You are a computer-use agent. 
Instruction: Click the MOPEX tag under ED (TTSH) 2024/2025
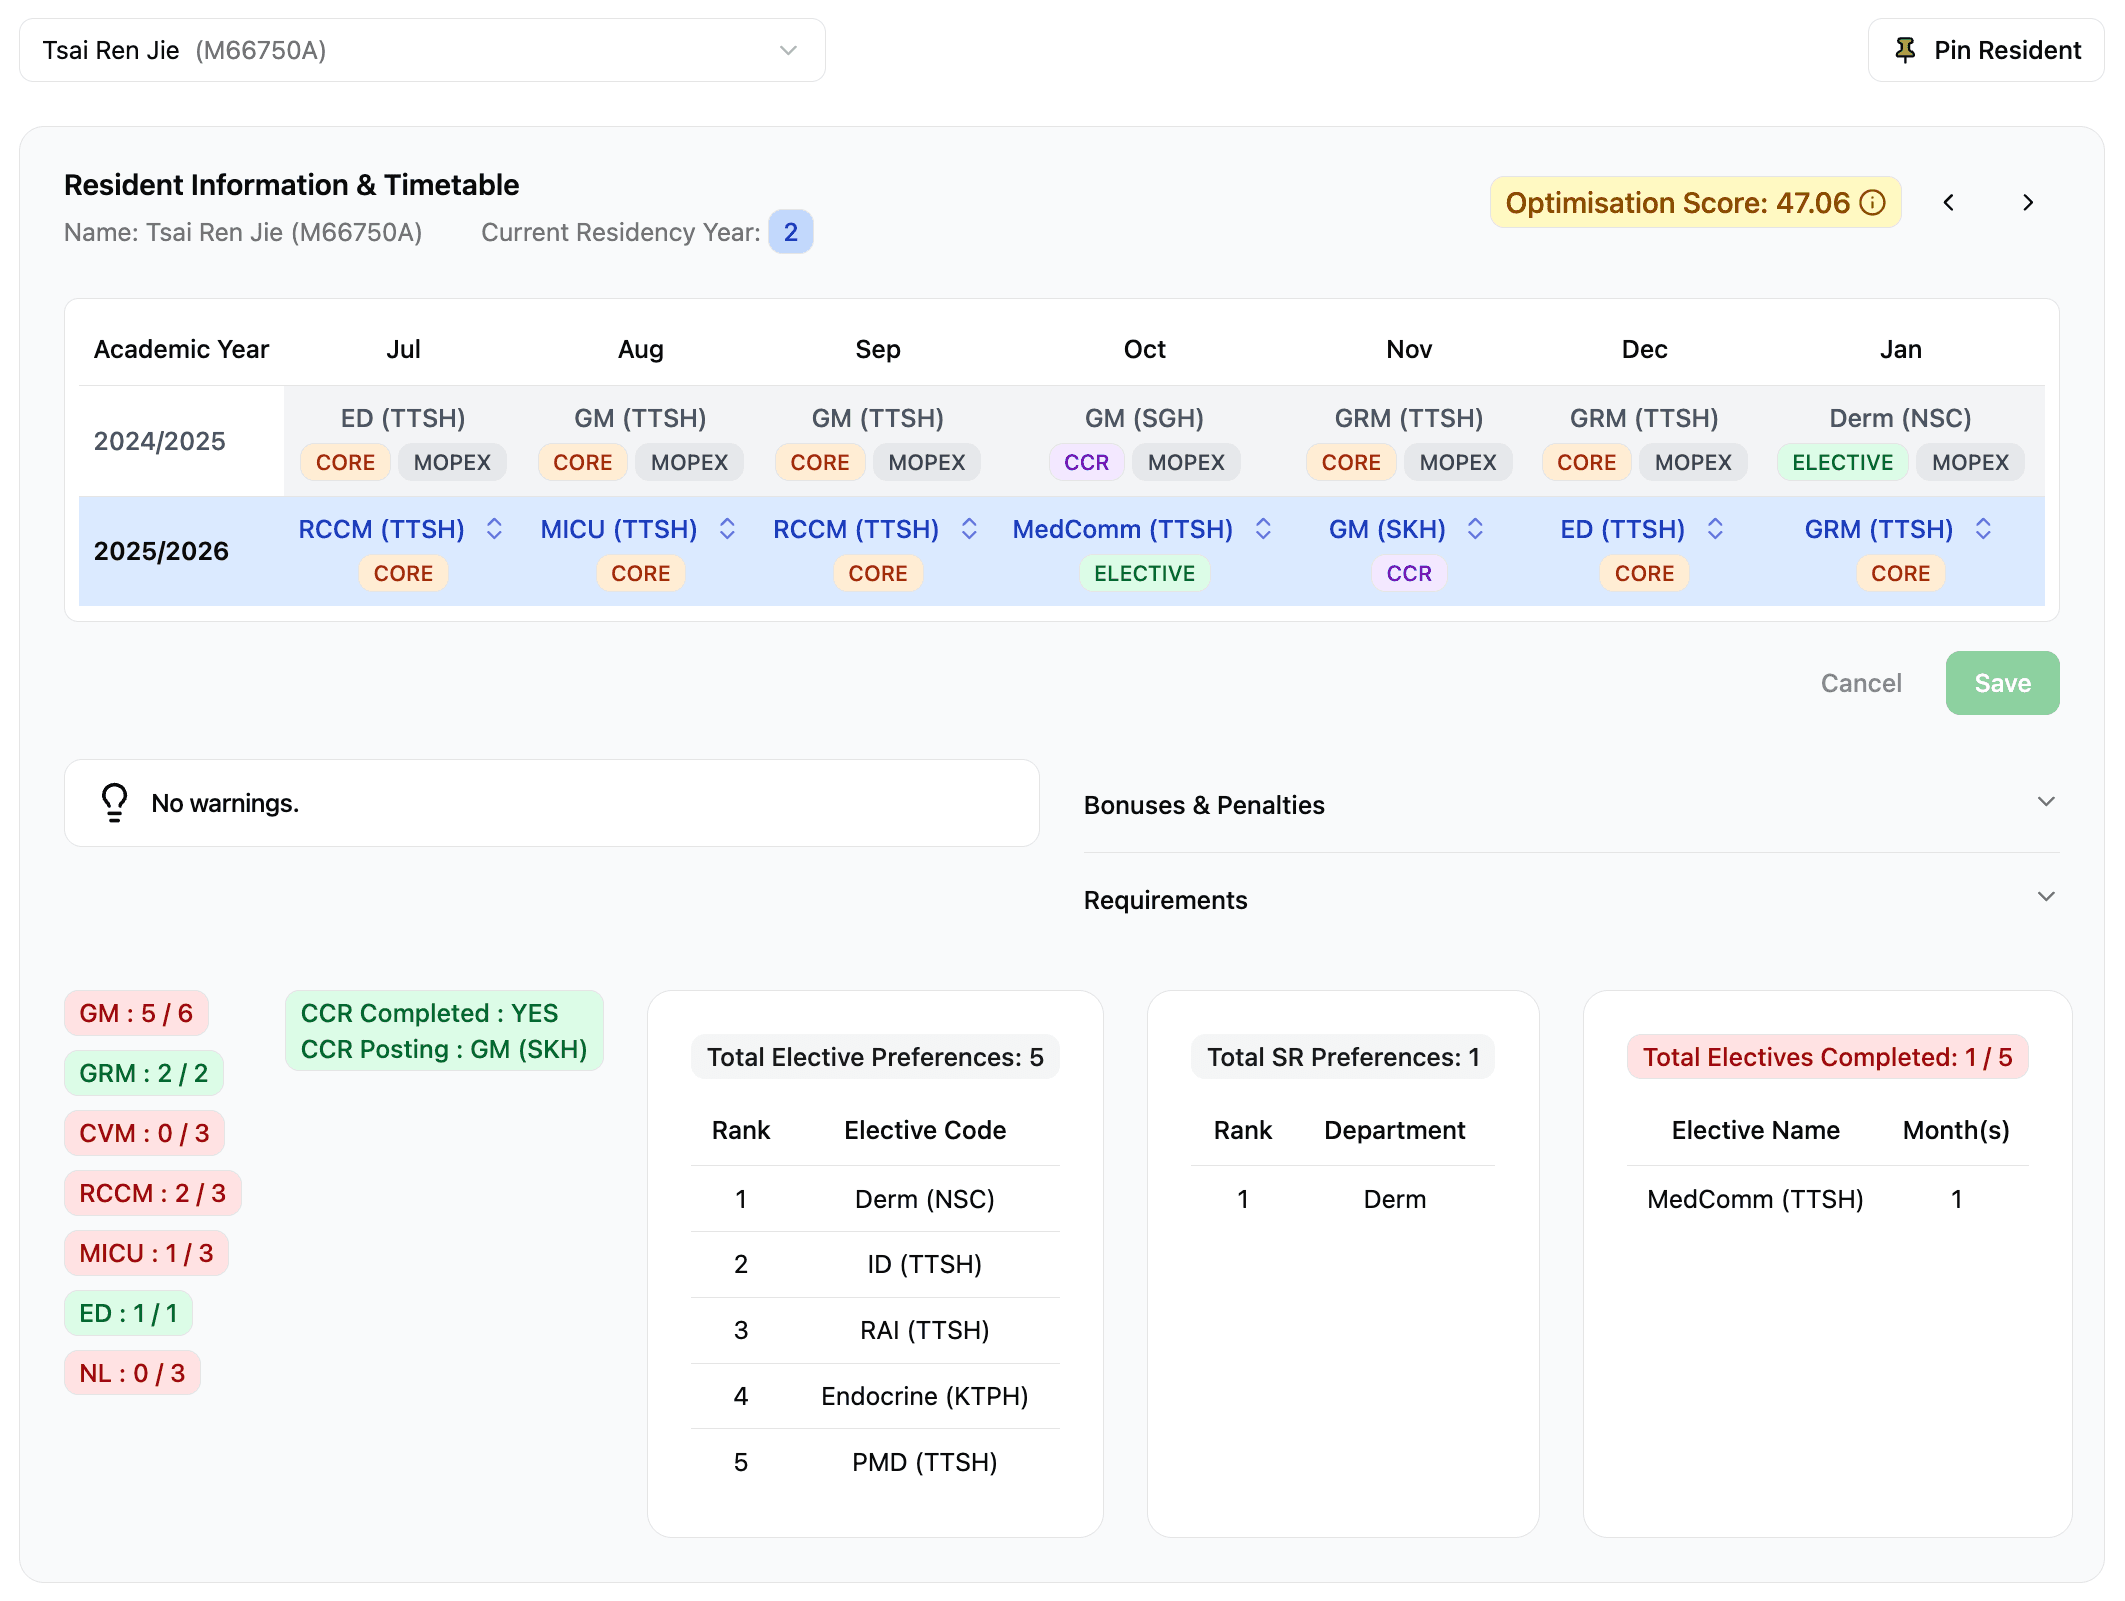452,463
